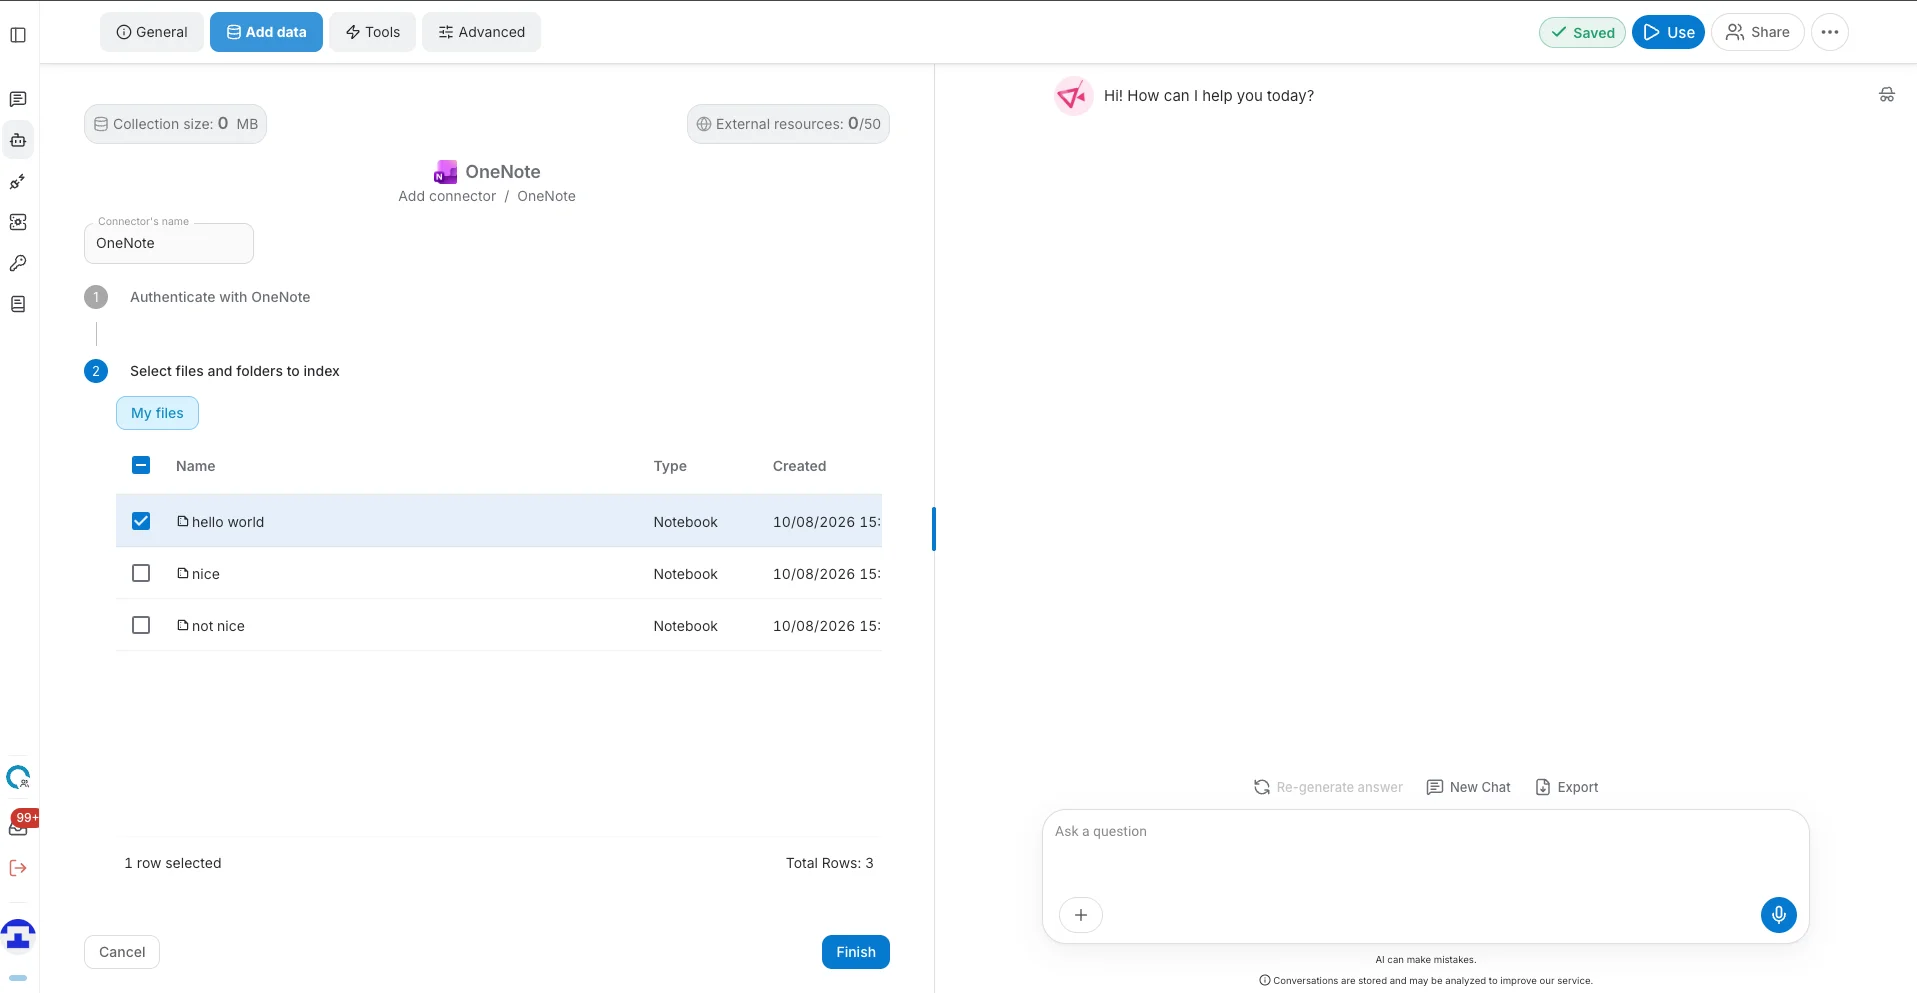The image size is (1917, 993).
Task: Check the nice row checkbox
Action: [x=141, y=573]
